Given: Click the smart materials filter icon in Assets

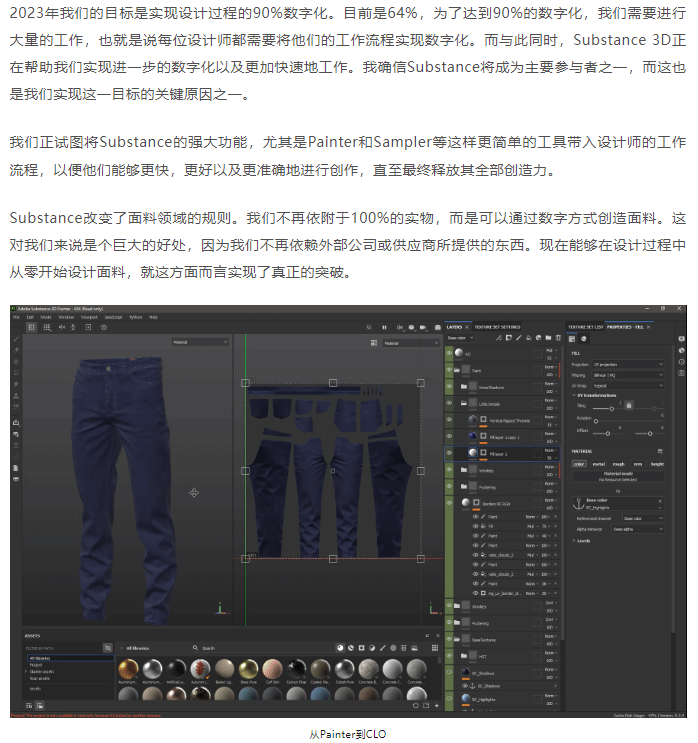Looking at the screenshot, I should click(x=351, y=648).
